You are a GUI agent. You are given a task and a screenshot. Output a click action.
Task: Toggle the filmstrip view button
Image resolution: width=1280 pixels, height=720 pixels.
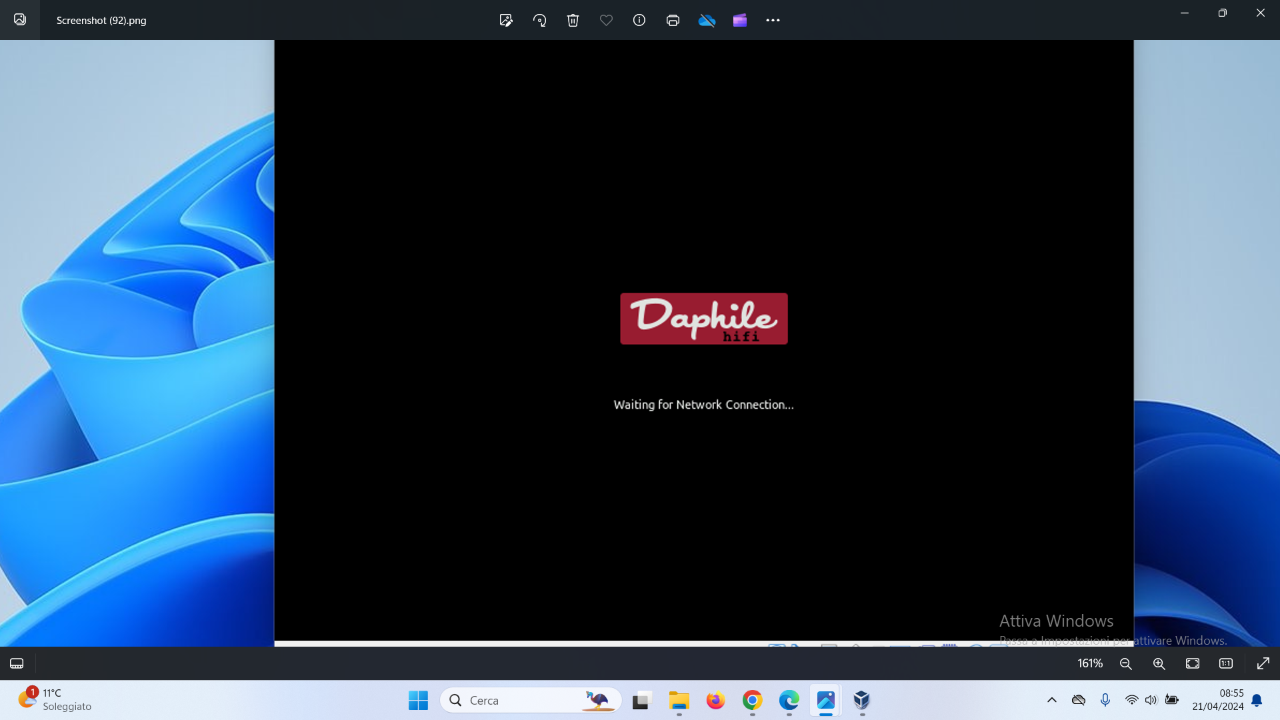[17, 663]
